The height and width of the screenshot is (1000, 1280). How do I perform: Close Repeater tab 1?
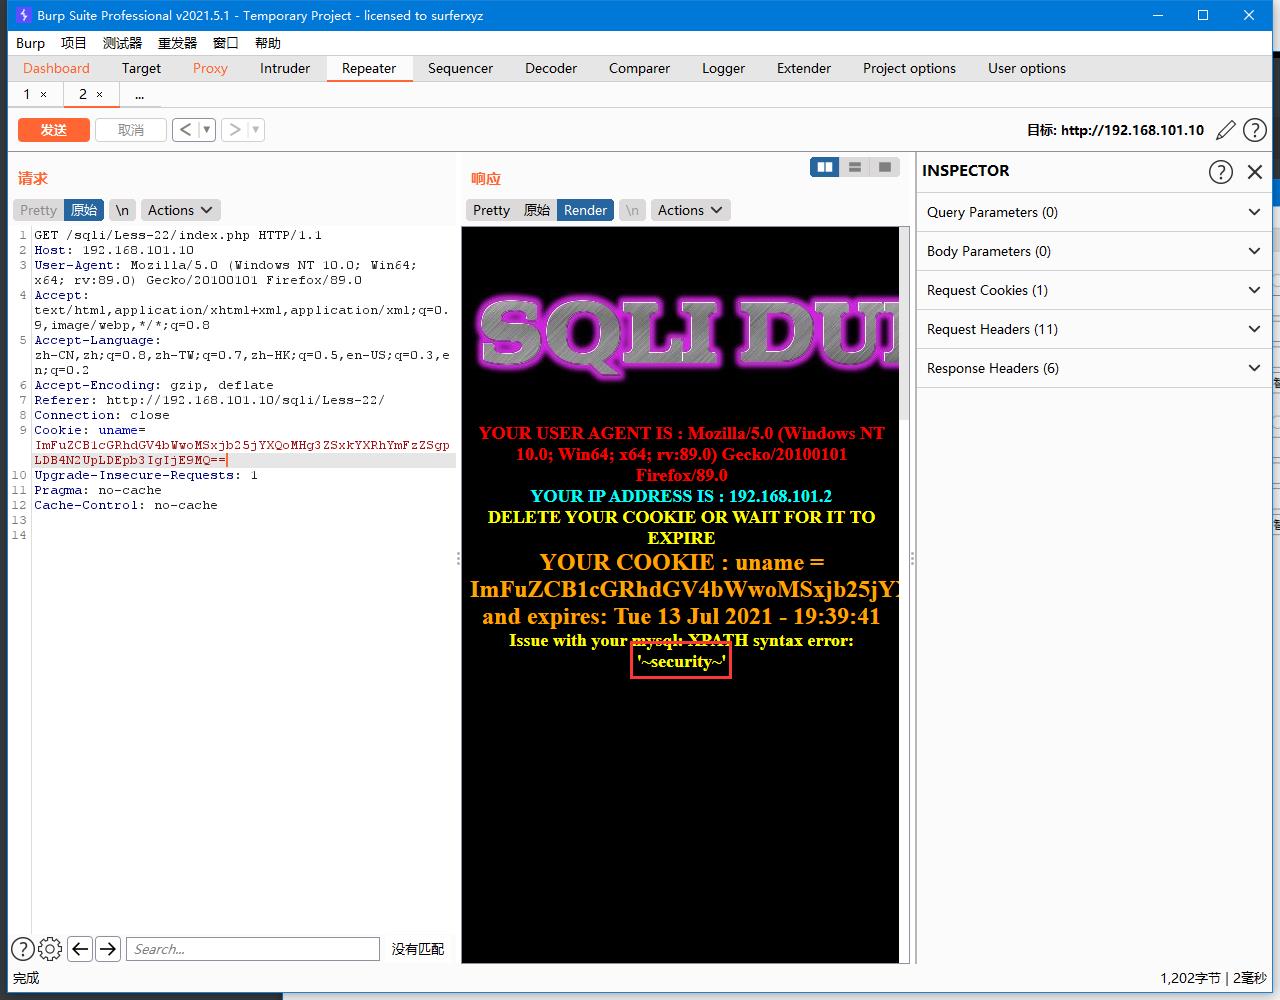click(x=43, y=94)
